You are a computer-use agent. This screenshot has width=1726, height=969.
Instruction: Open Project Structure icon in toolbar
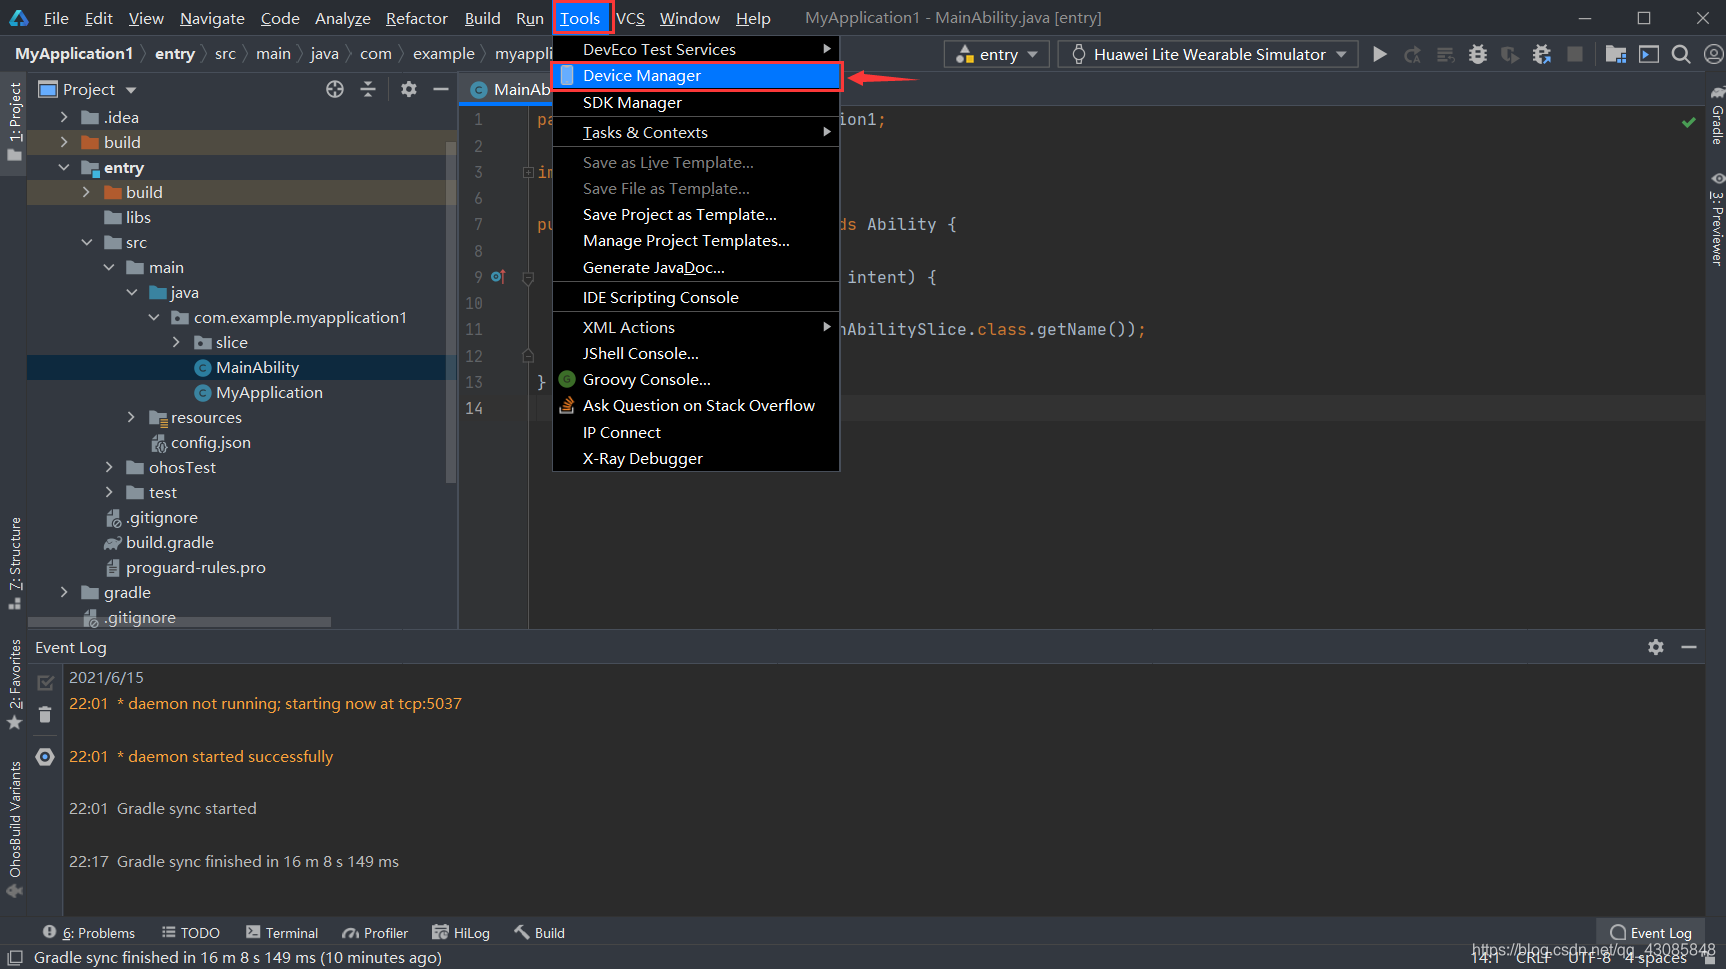tap(1616, 54)
